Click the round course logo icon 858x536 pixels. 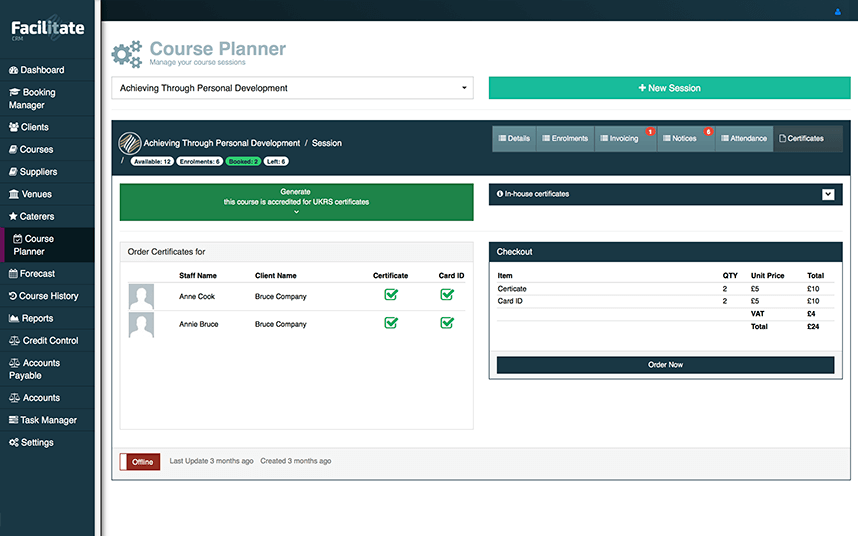[130, 143]
